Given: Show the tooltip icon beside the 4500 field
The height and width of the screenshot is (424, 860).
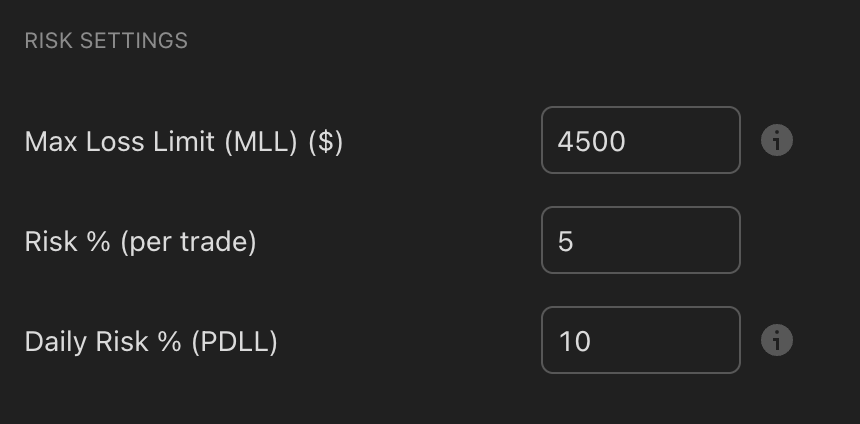Looking at the screenshot, I should (x=777, y=141).
